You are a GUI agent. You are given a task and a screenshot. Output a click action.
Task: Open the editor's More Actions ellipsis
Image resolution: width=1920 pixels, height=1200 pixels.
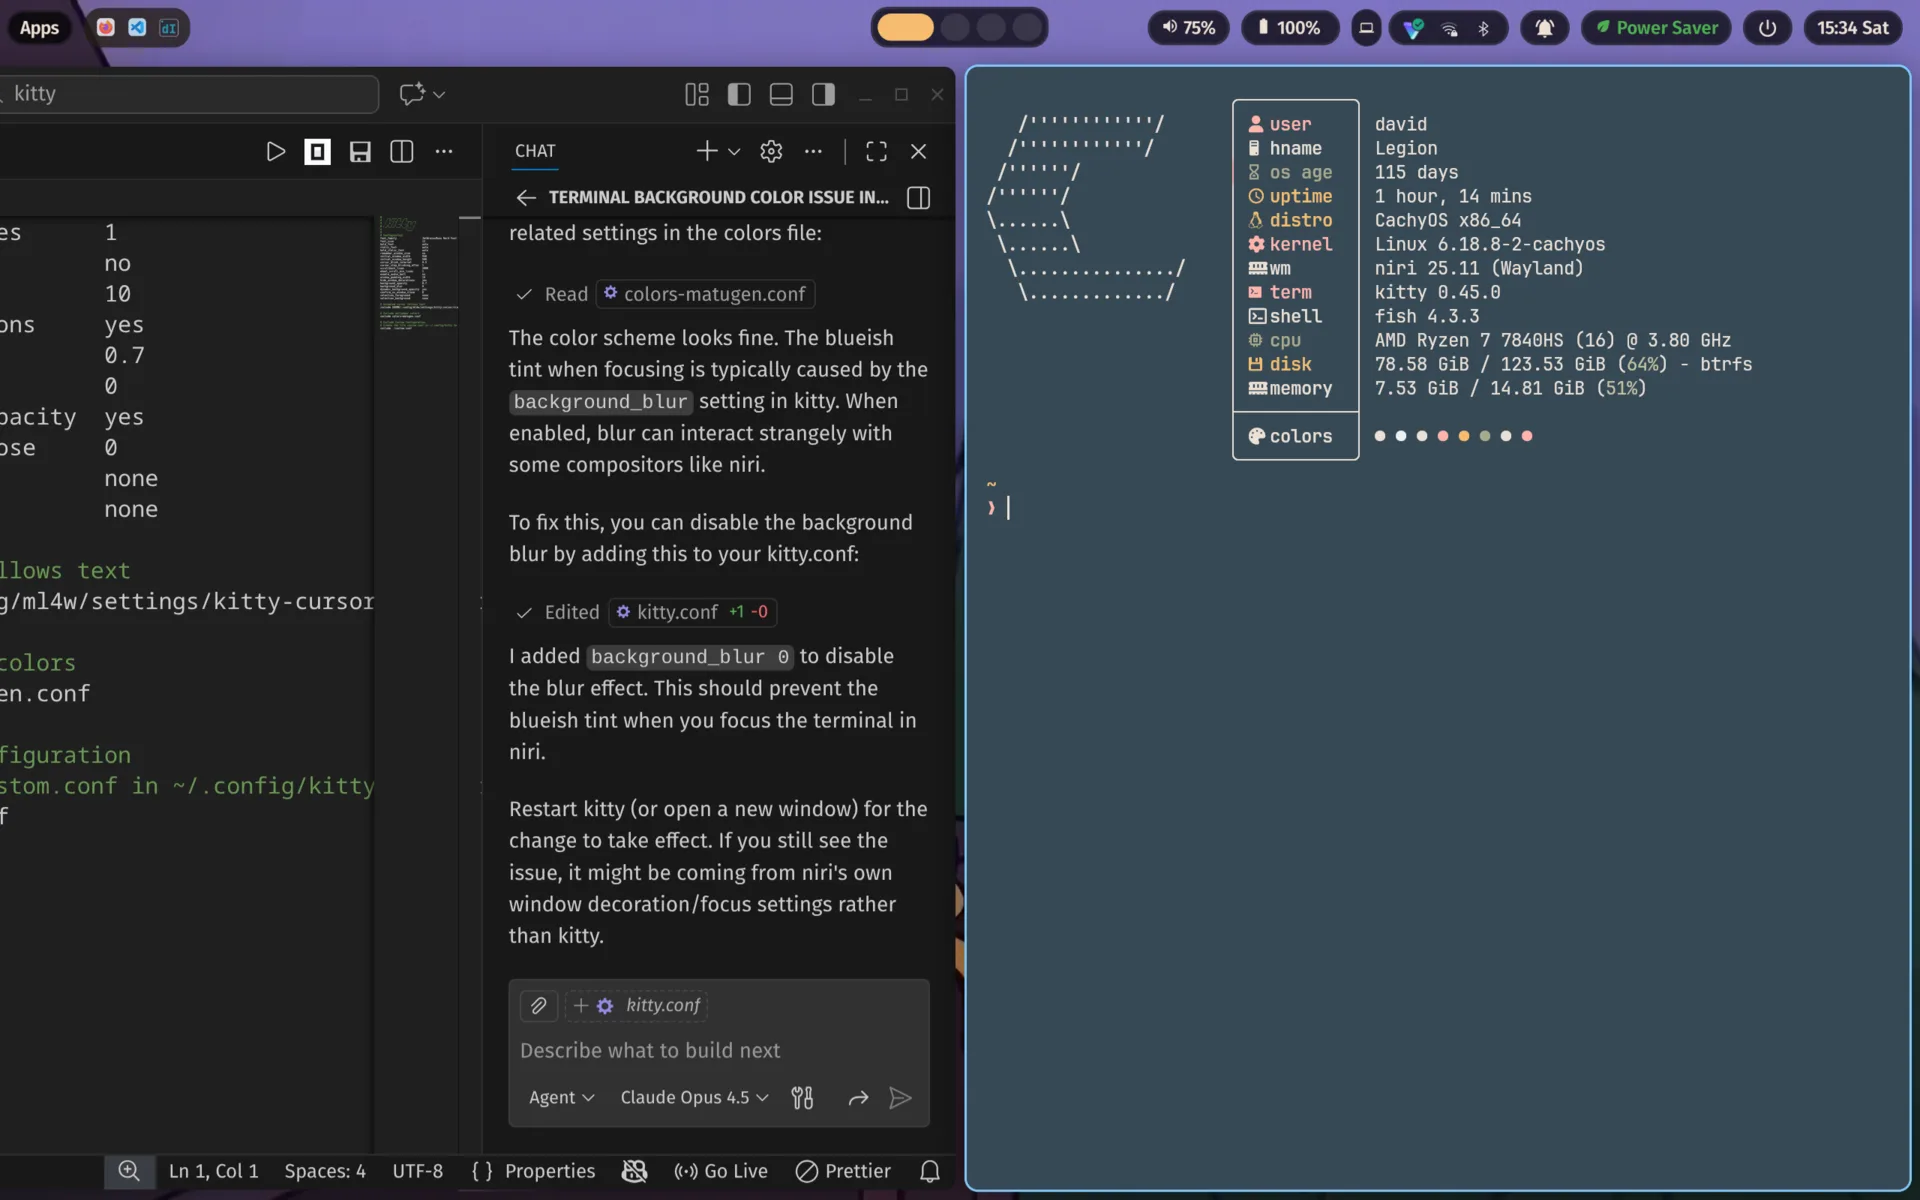pyautogui.click(x=444, y=151)
